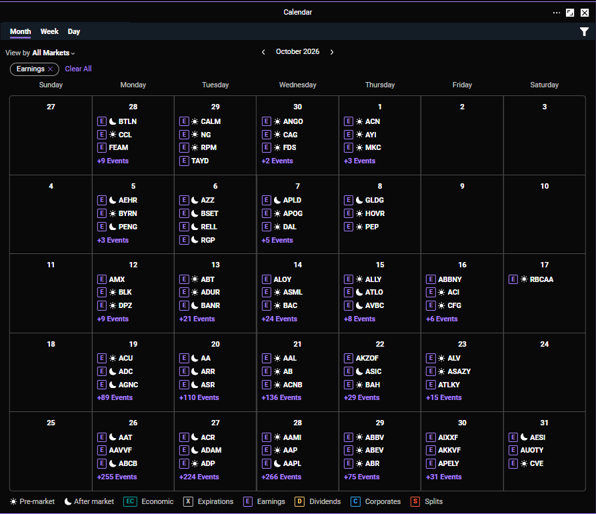Select the October 24 date cell
Viewport: 596px width, 514px height.
click(544, 373)
